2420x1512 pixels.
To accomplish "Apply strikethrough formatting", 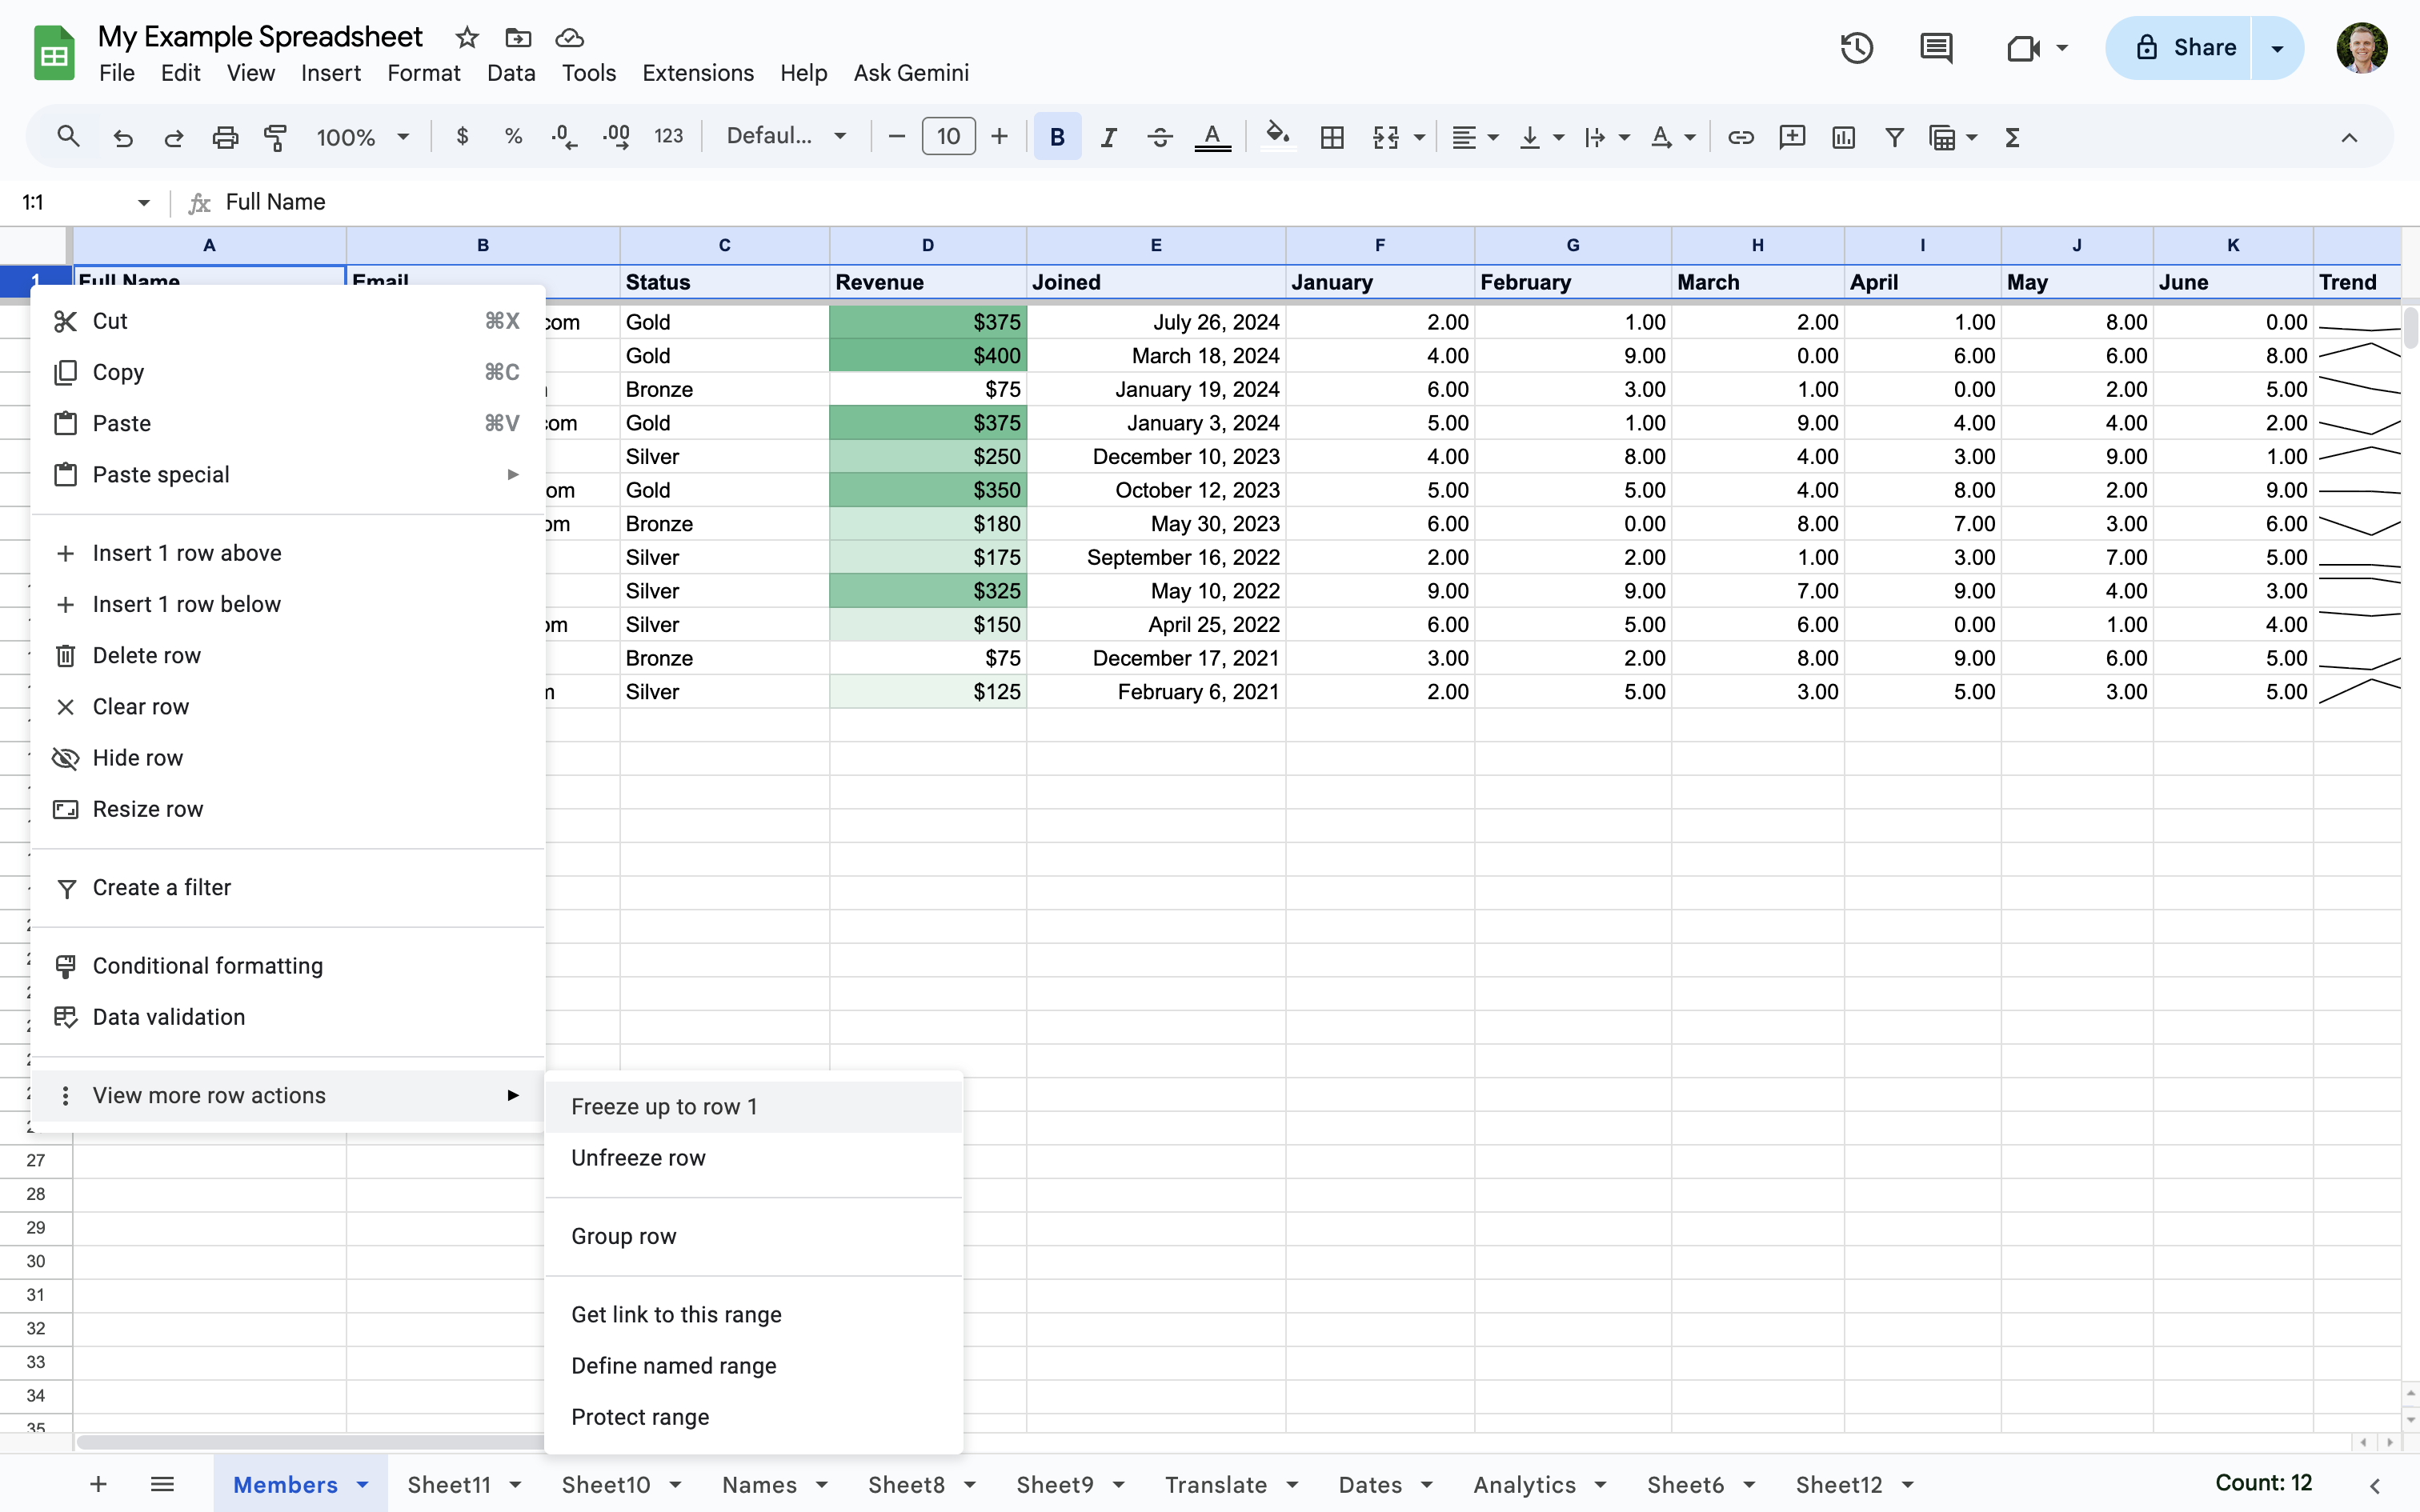I will pyautogui.click(x=1159, y=137).
